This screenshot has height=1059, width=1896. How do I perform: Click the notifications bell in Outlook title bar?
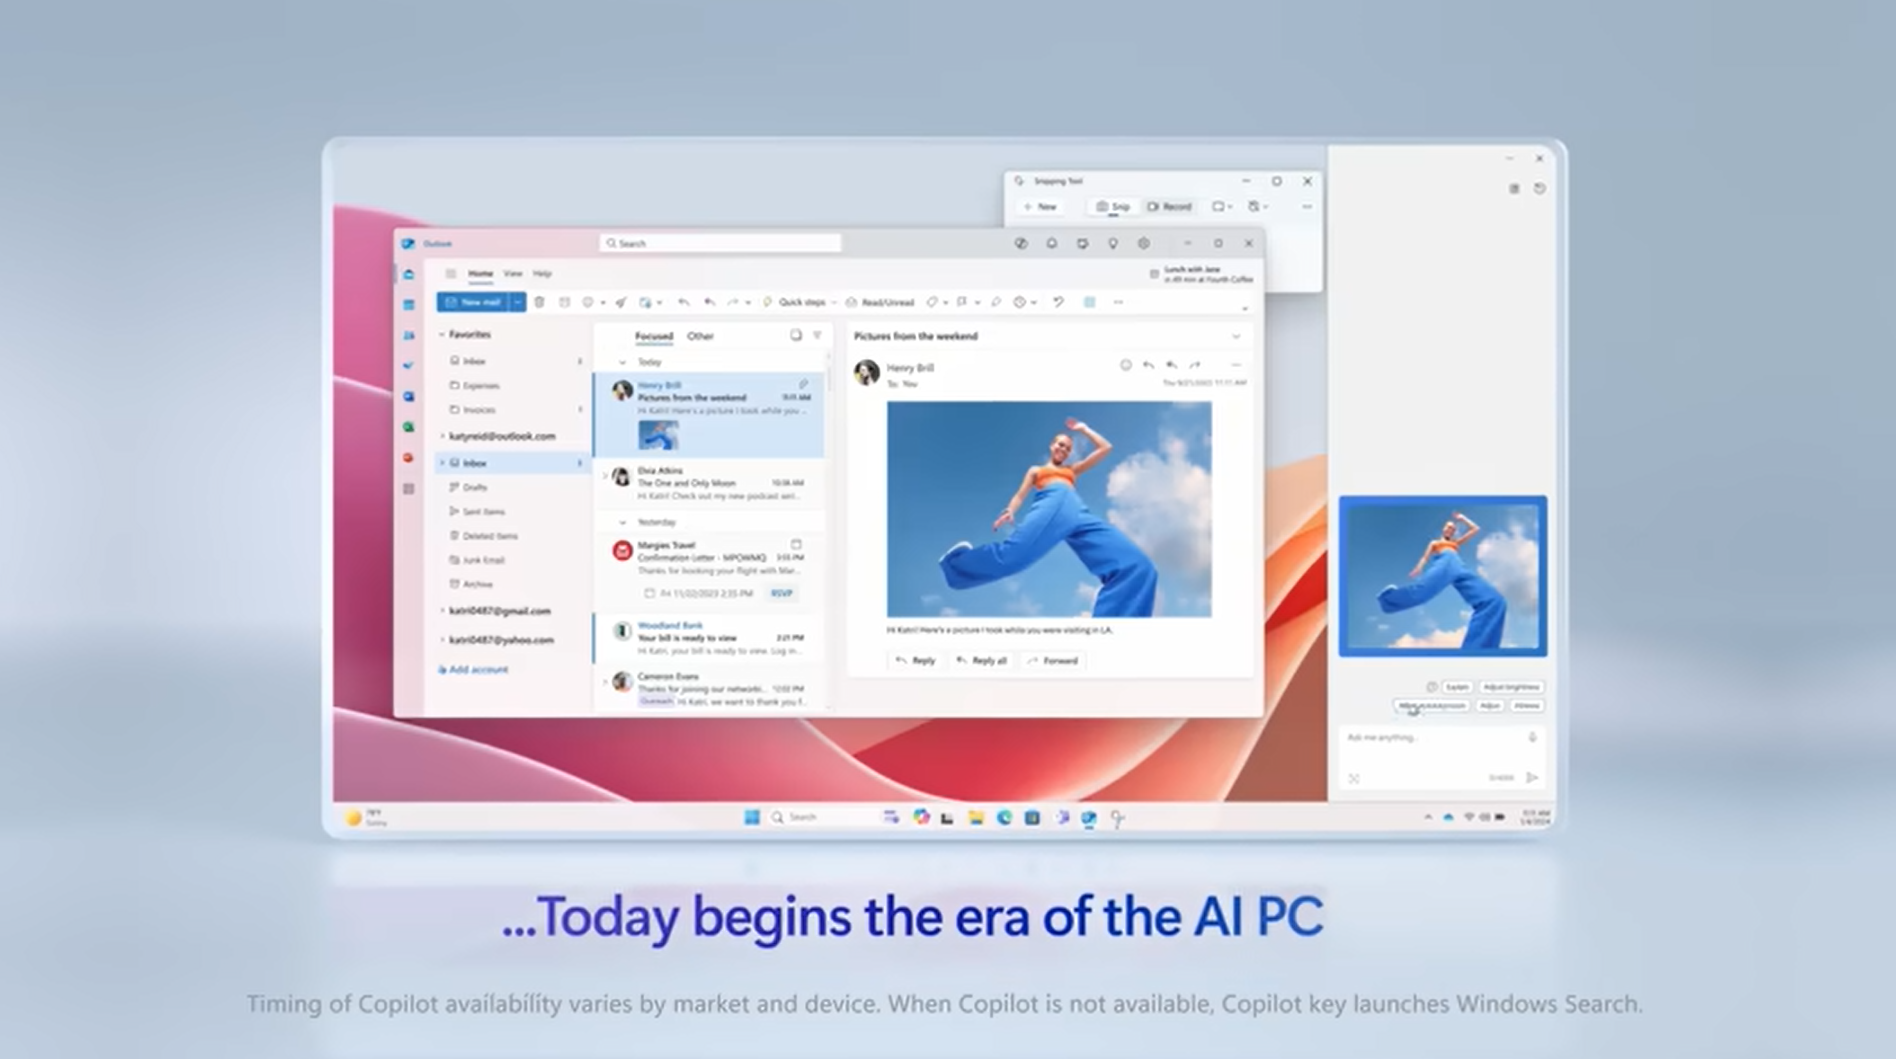(x=1051, y=243)
